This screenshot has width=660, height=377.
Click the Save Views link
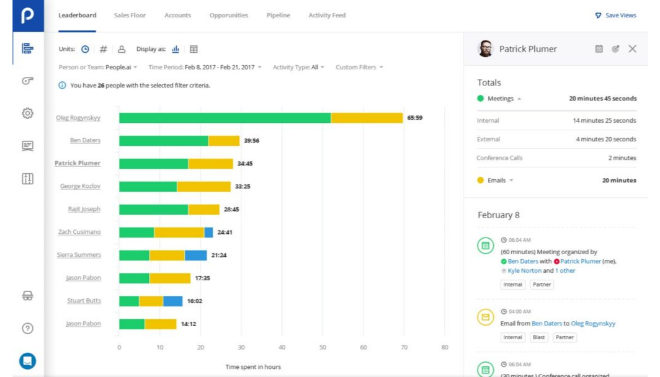[x=615, y=15]
